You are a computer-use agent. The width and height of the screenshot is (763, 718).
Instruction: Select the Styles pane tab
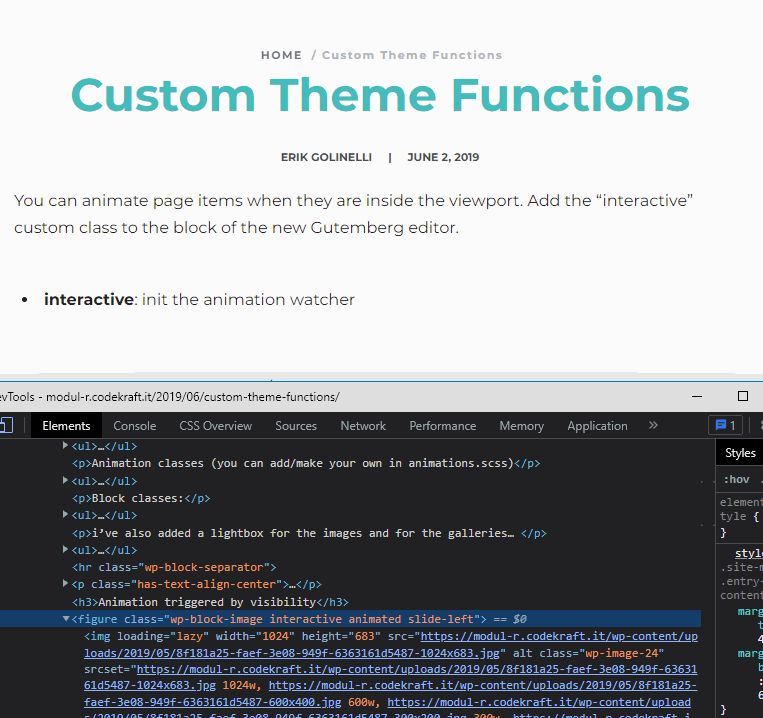tap(740, 453)
